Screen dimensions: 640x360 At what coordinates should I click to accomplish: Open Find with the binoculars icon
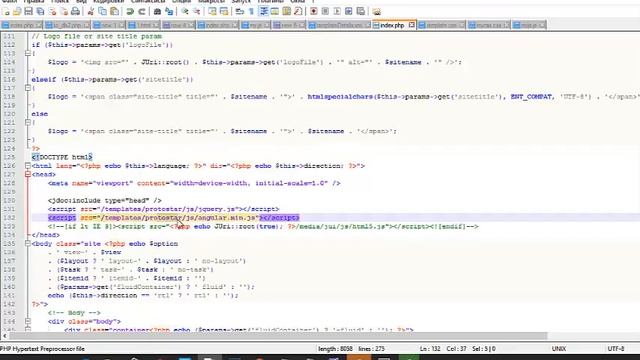(x=157, y=11)
